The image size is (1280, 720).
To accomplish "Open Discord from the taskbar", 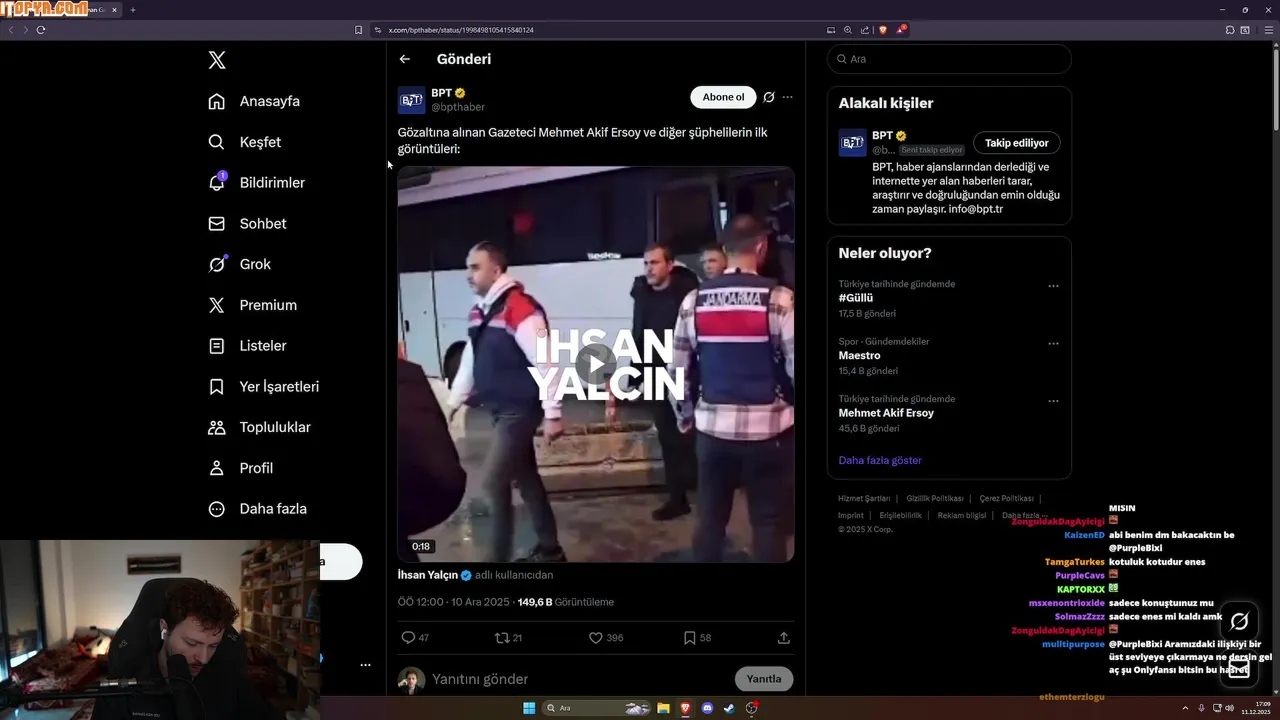I will coord(707,708).
